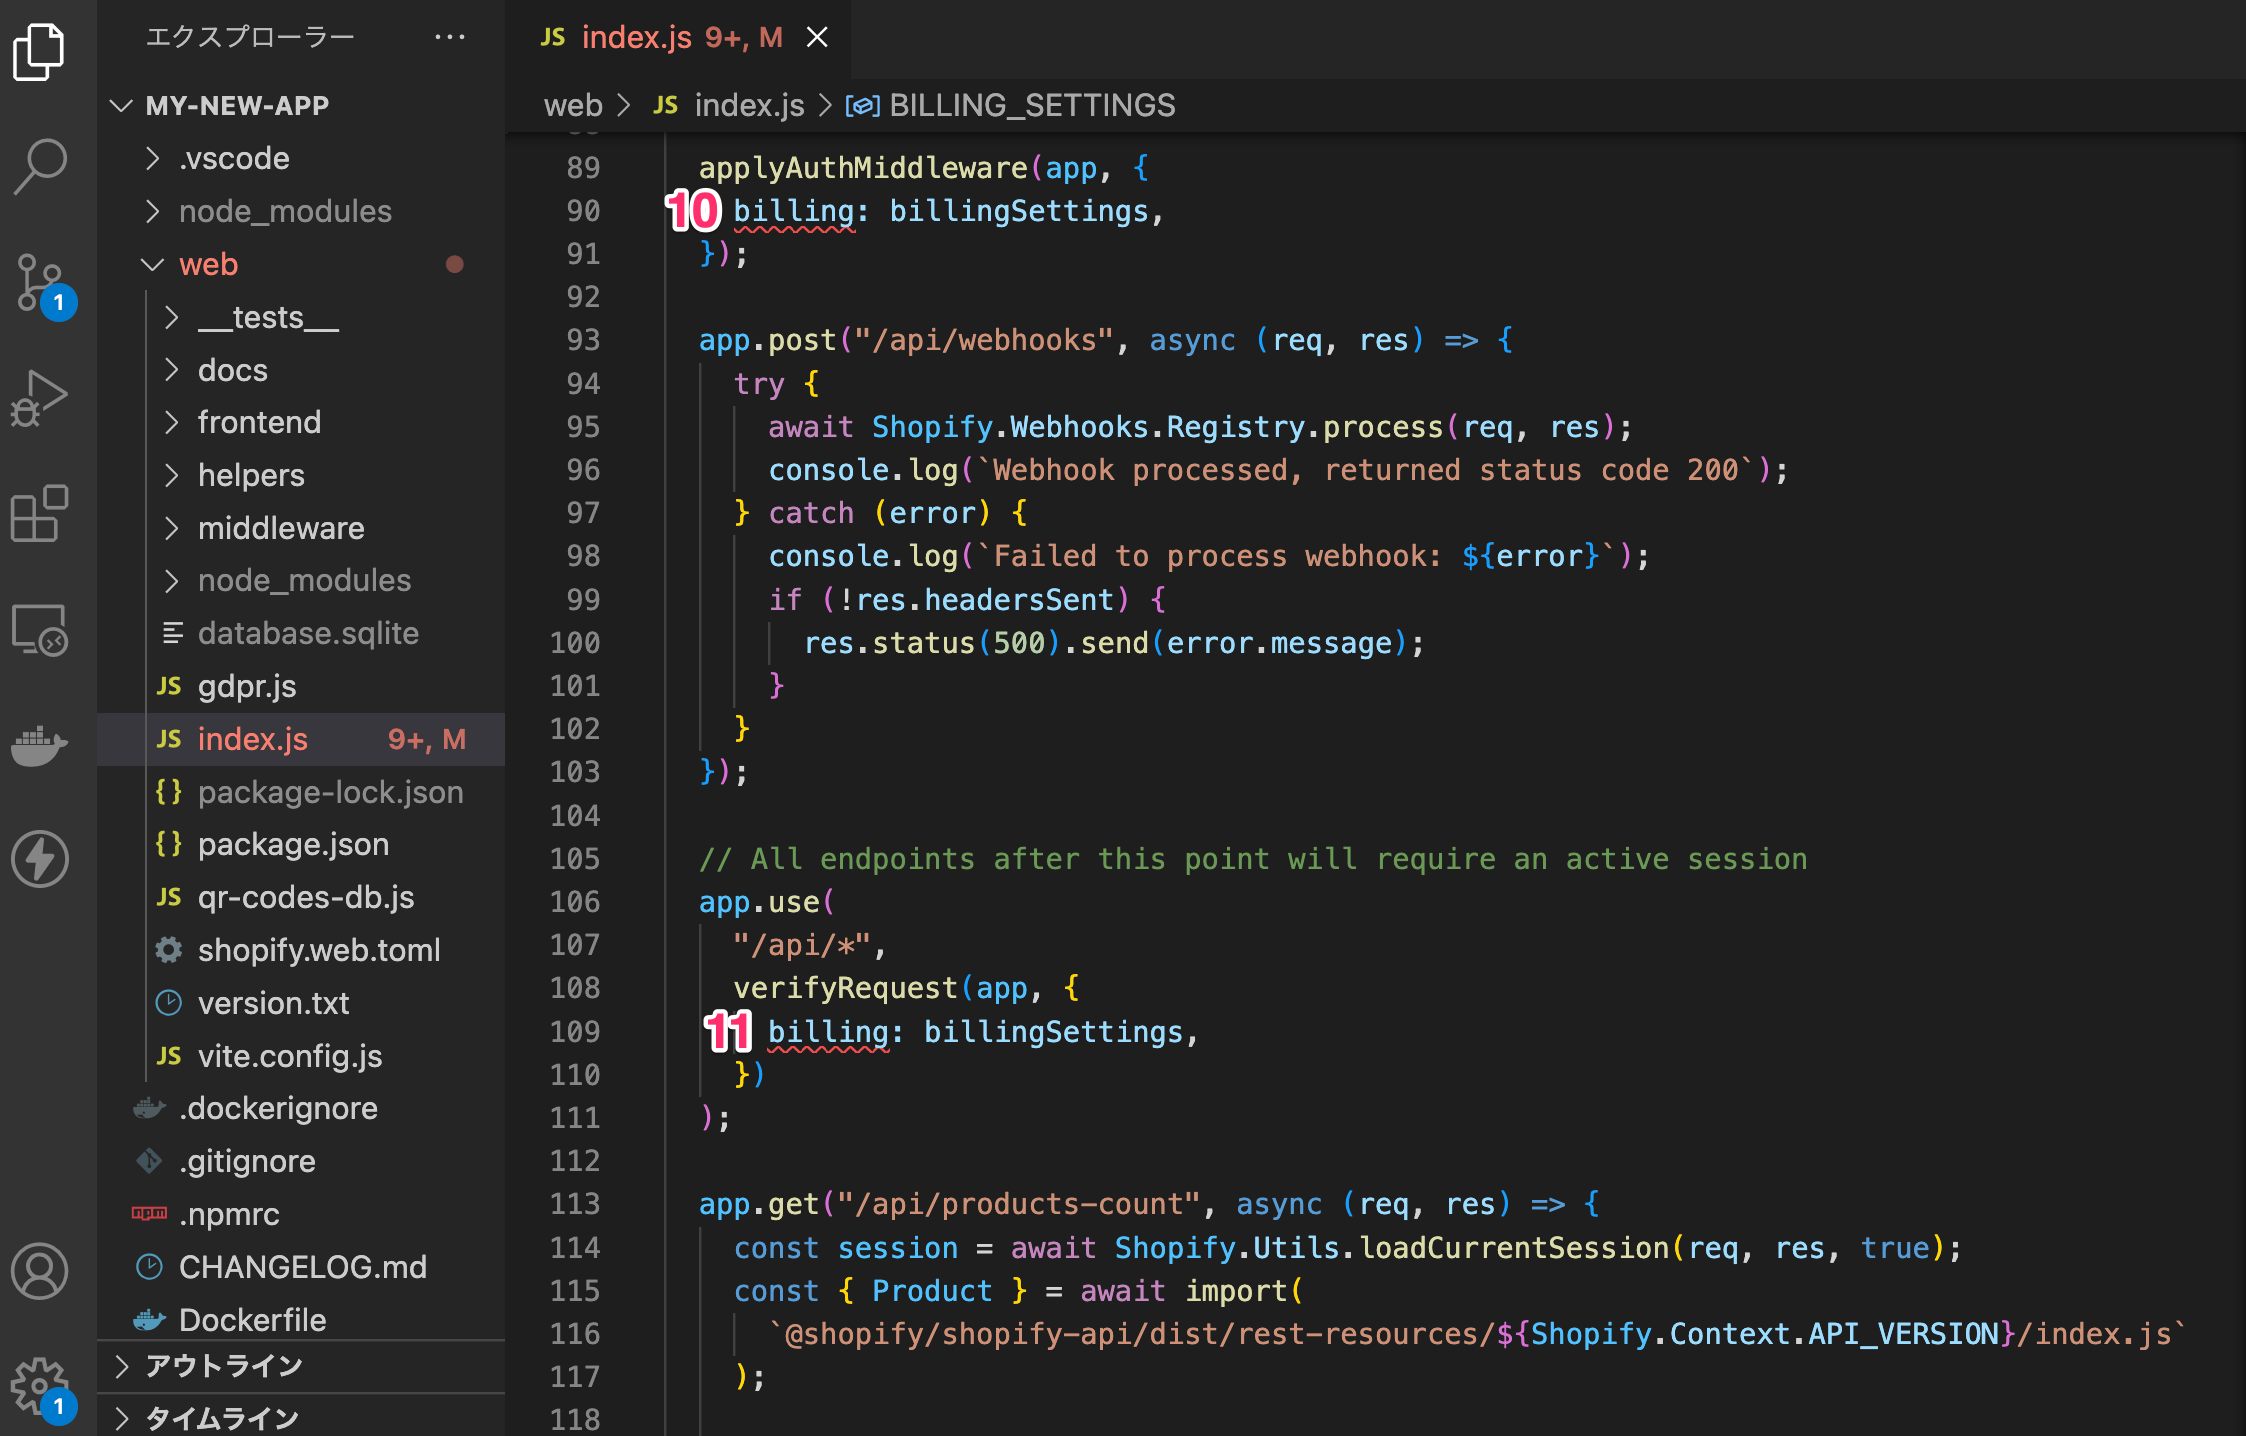Open the Extensions view

pos(40,514)
